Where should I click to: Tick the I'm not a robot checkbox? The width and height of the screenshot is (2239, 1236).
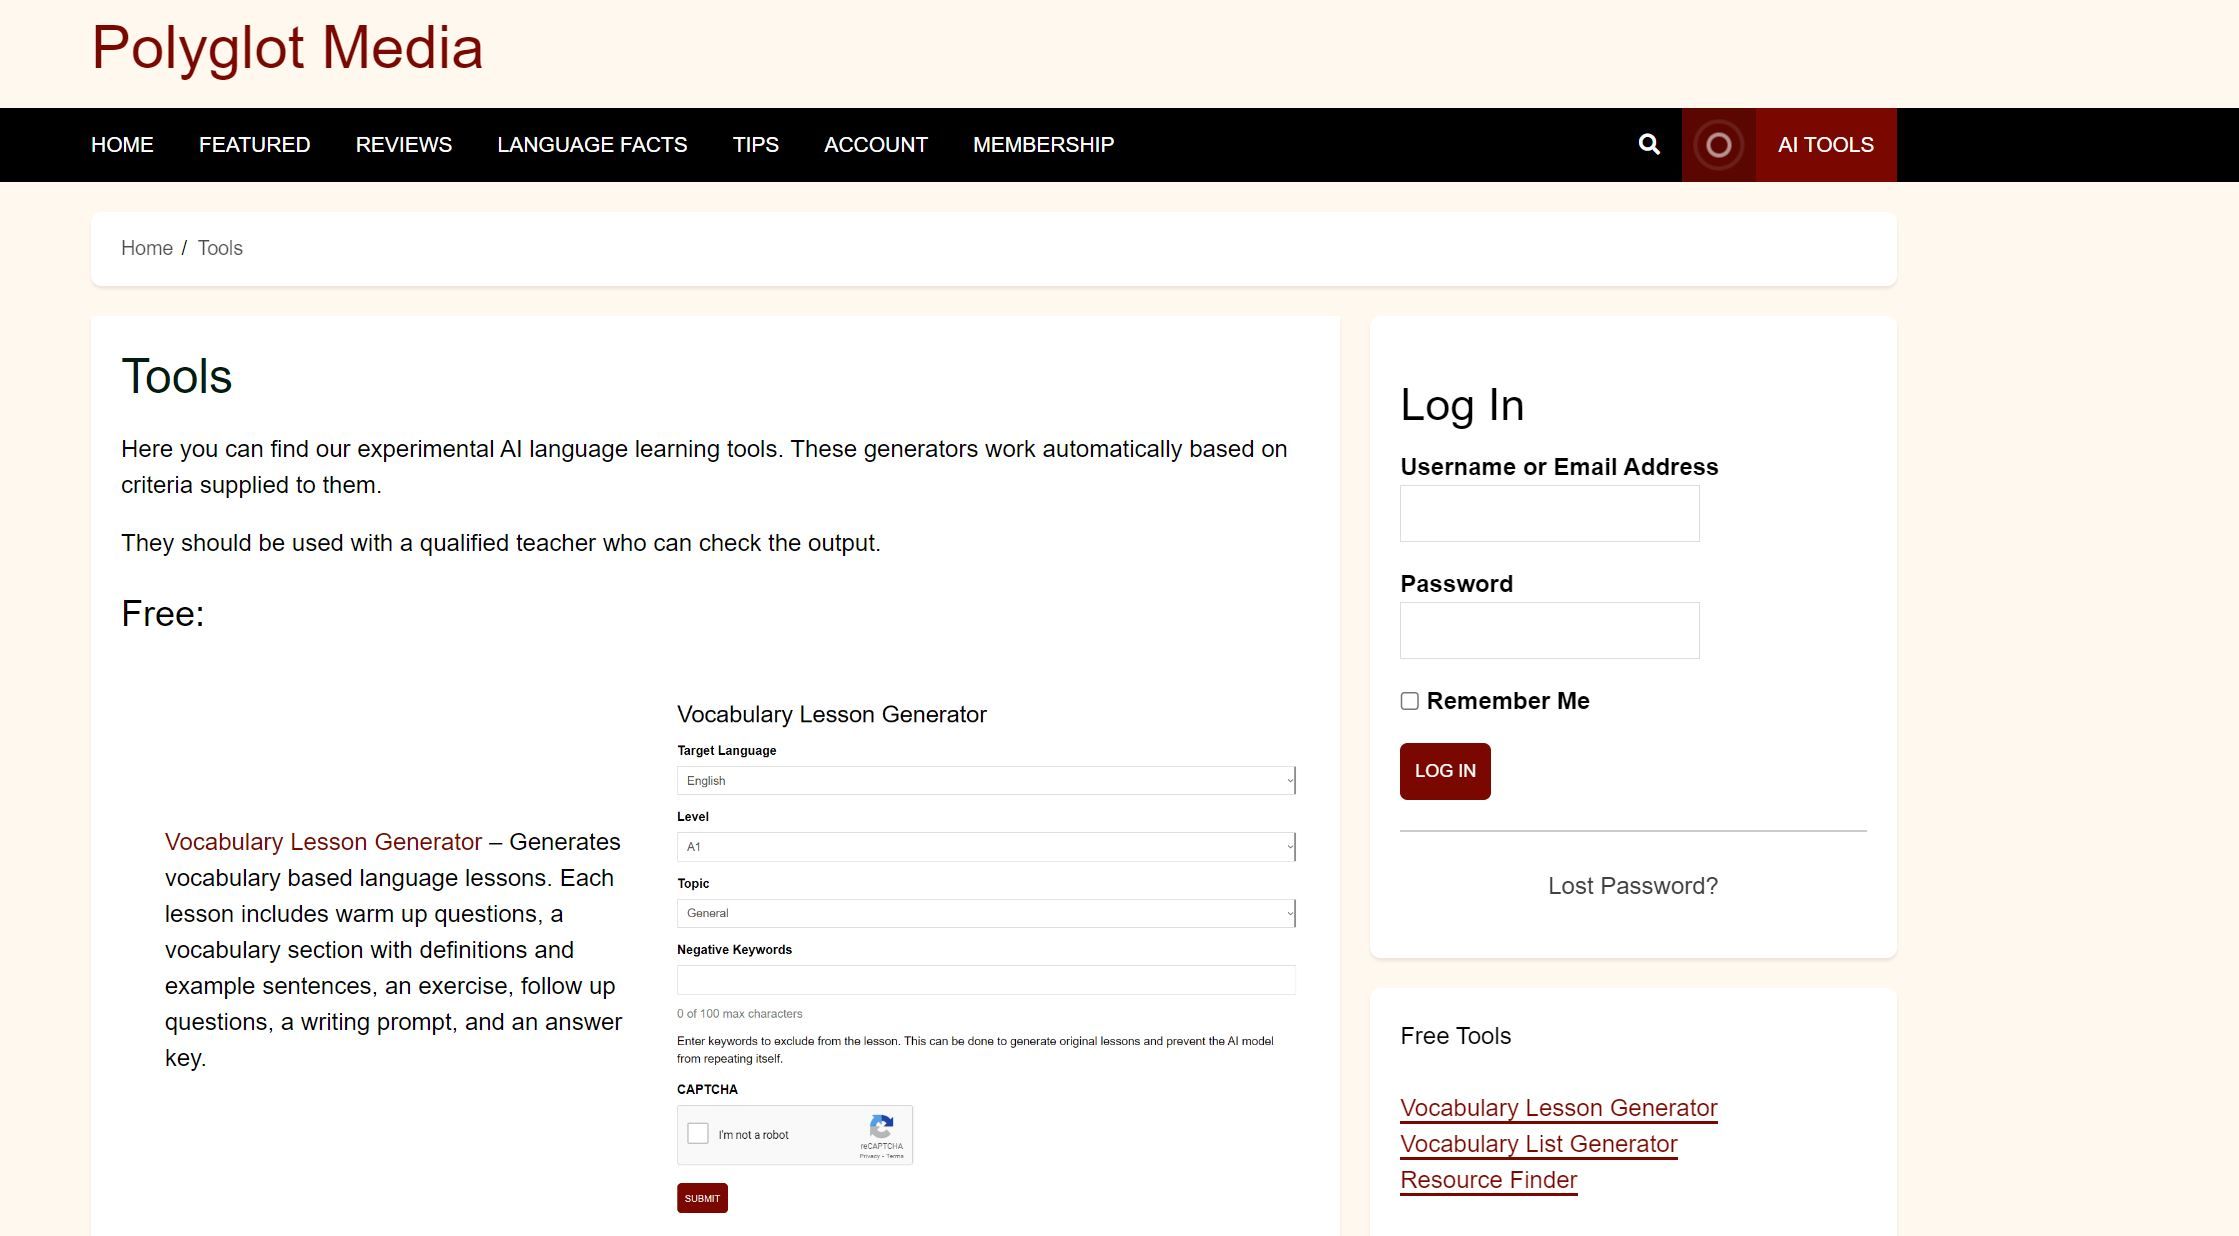(x=698, y=1133)
